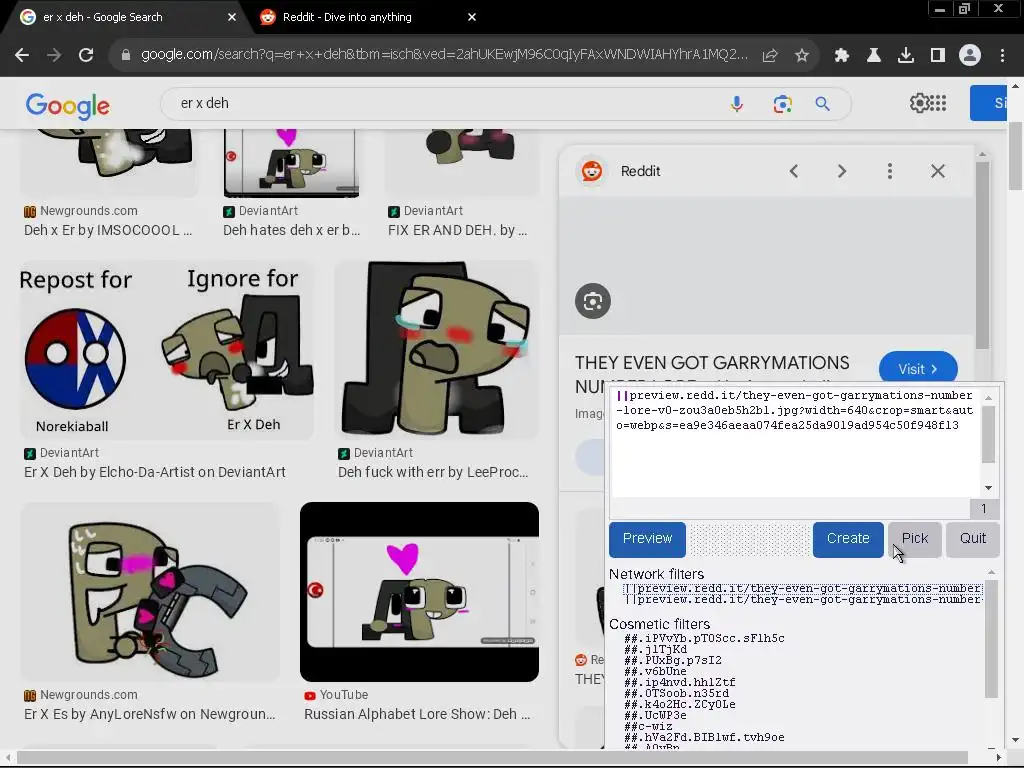The image size is (1024, 768).
Task: Select the first Network filters entry
Action: [803, 588]
